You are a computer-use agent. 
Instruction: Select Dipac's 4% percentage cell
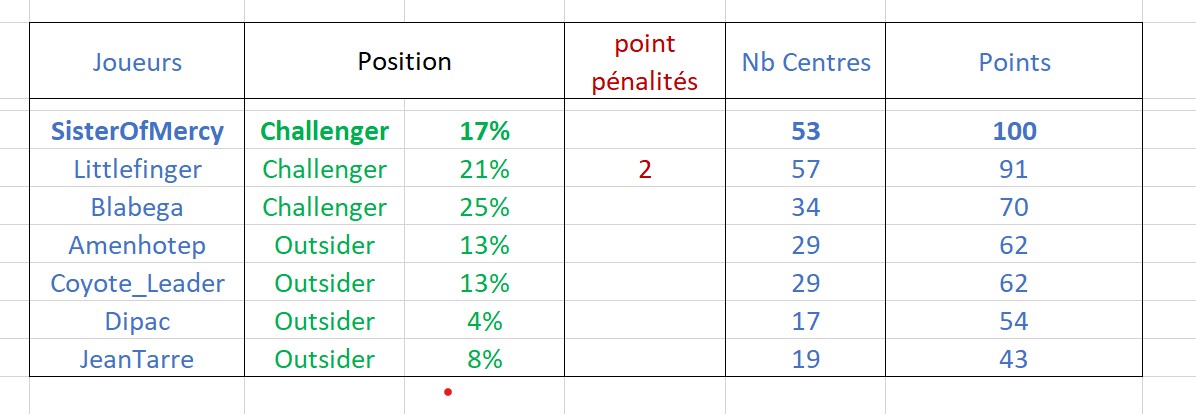[x=485, y=322]
